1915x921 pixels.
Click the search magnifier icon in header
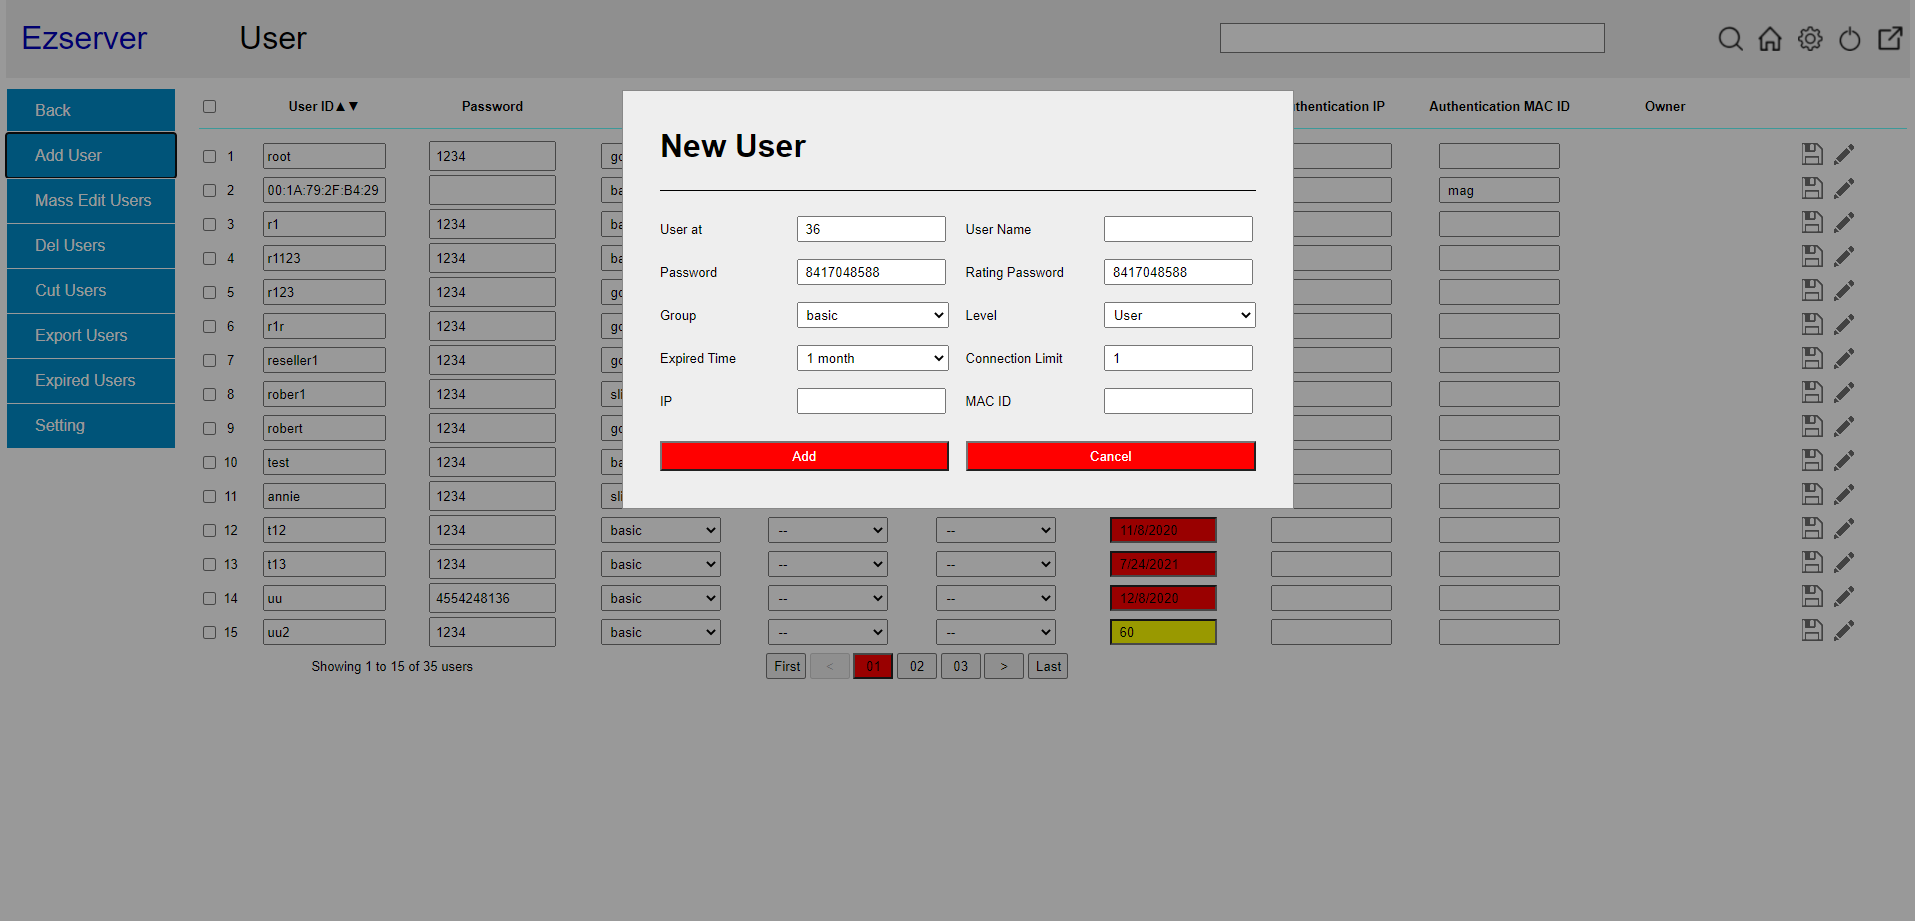click(x=1730, y=39)
